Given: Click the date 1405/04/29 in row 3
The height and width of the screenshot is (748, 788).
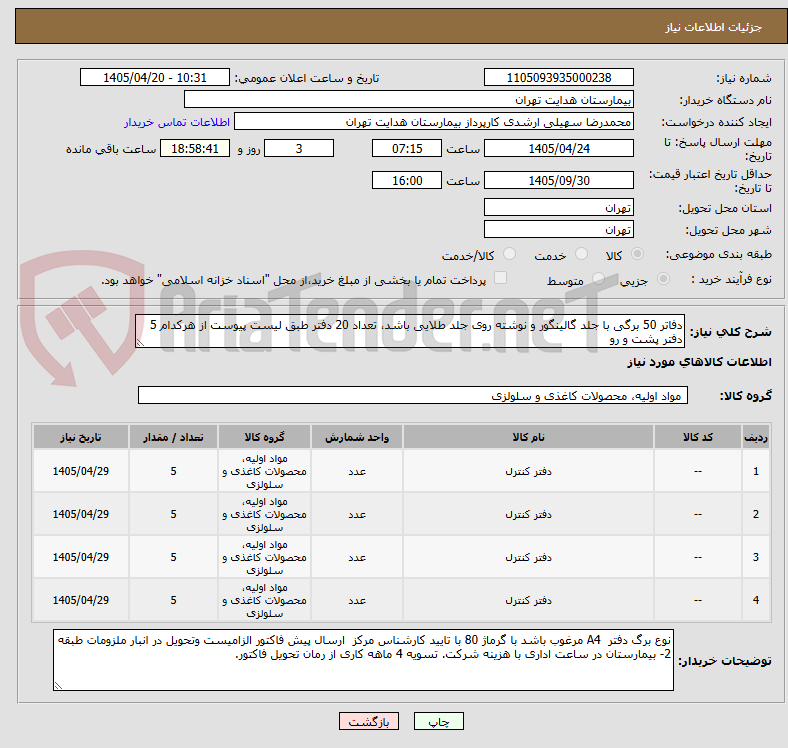Looking at the screenshot, I should 81,557.
